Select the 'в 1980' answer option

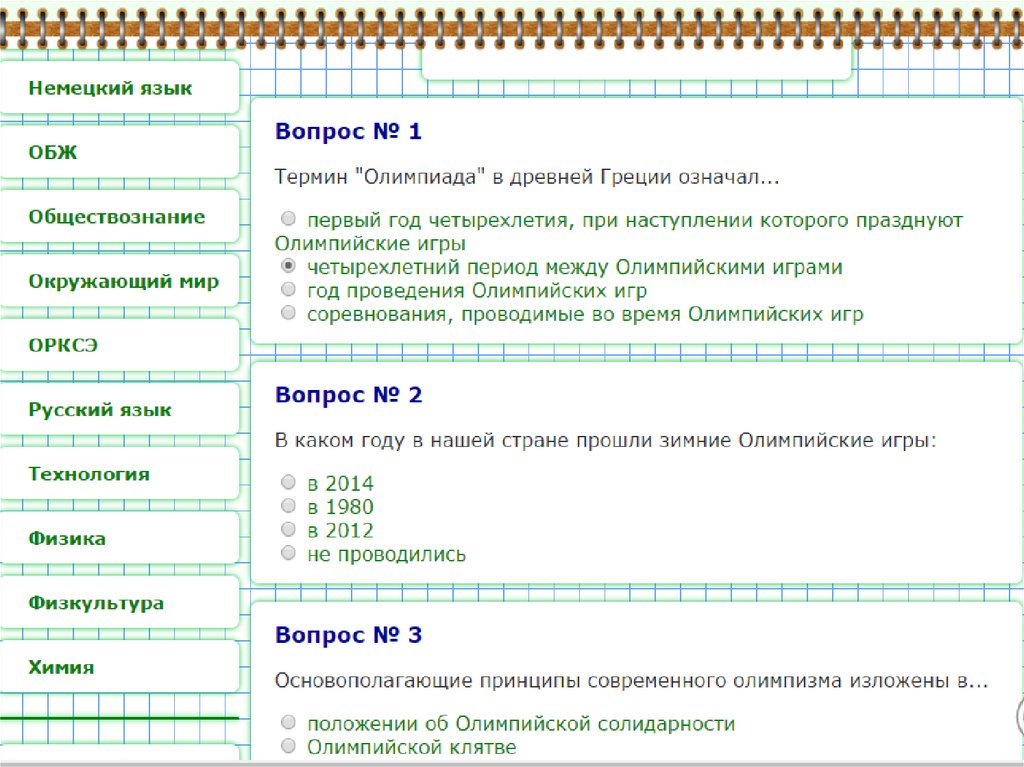tap(289, 506)
